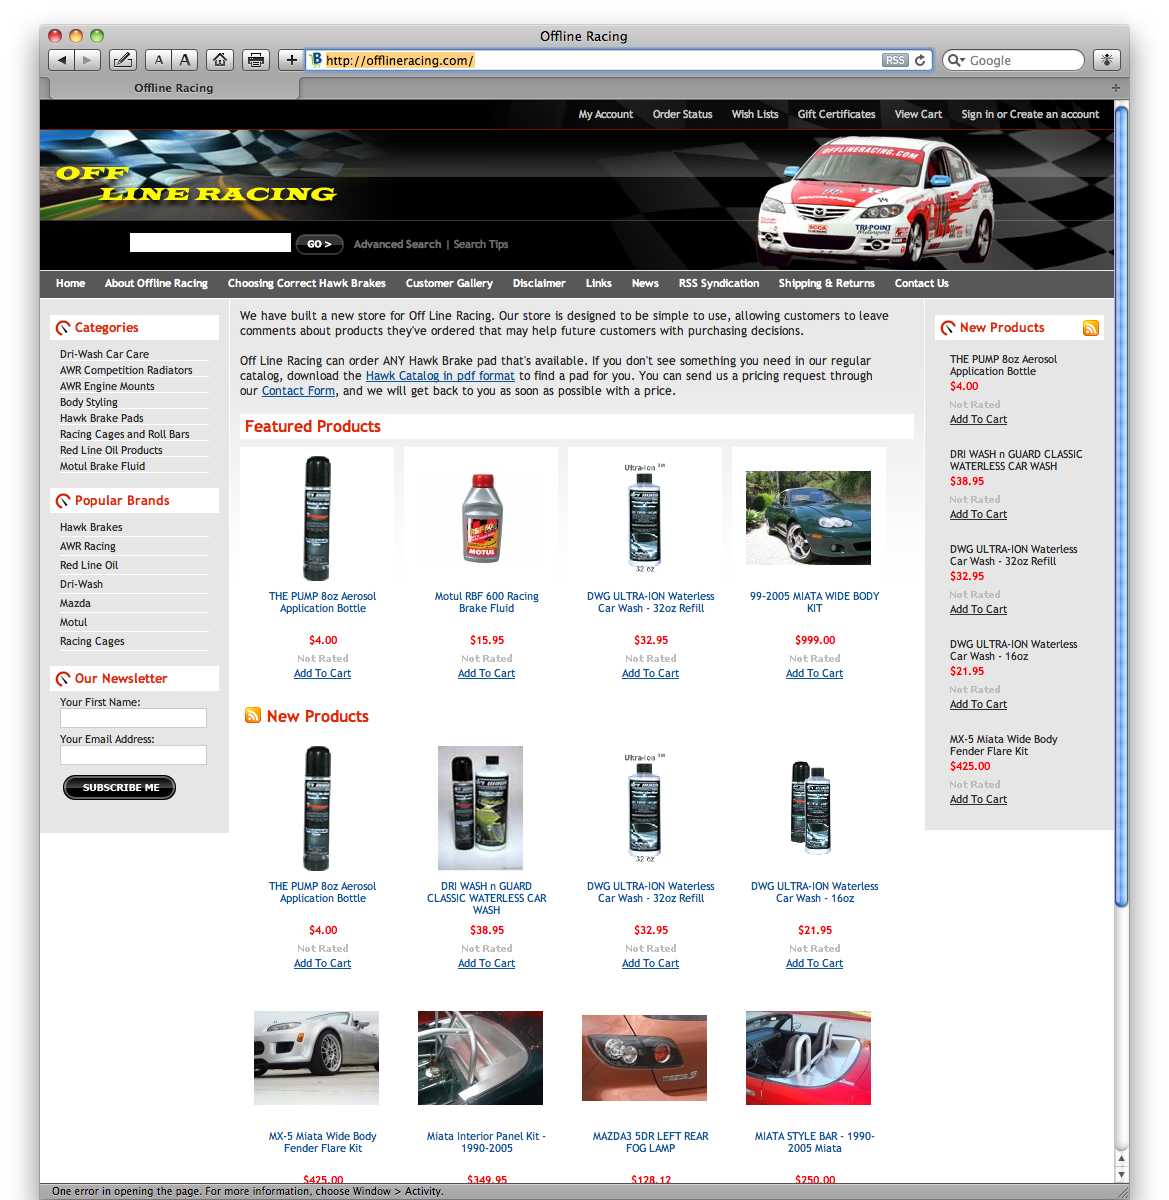This screenshot has width=1169, height=1200.
Task: Go back with the browser back arrow
Action: pos(62,60)
